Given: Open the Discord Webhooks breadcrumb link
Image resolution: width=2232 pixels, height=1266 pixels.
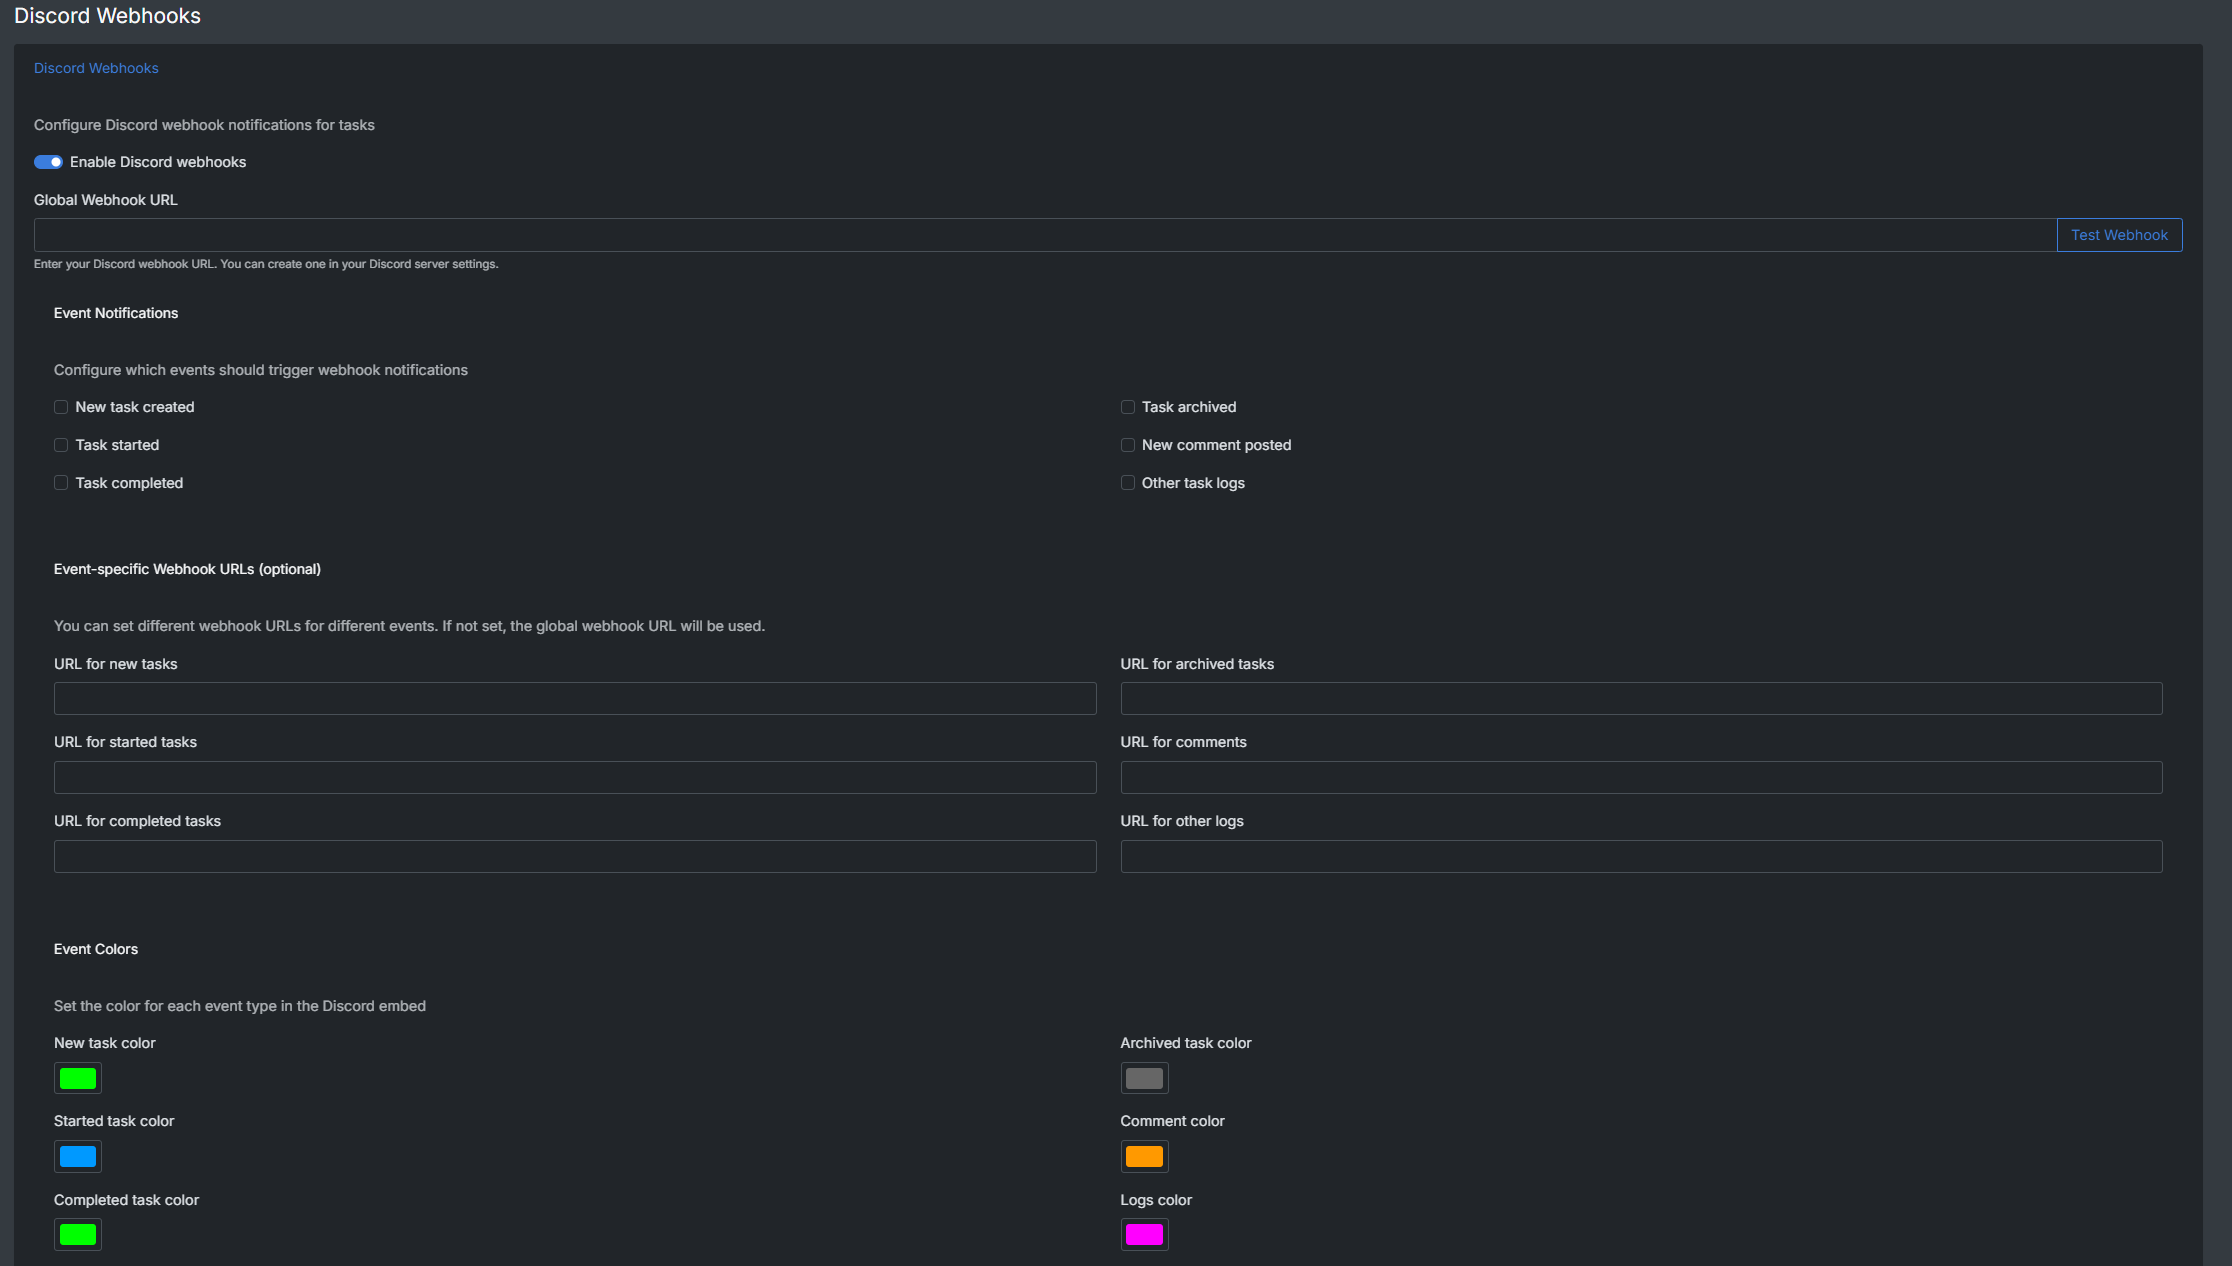Looking at the screenshot, I should pyautogui.click(x=96, y=68).
